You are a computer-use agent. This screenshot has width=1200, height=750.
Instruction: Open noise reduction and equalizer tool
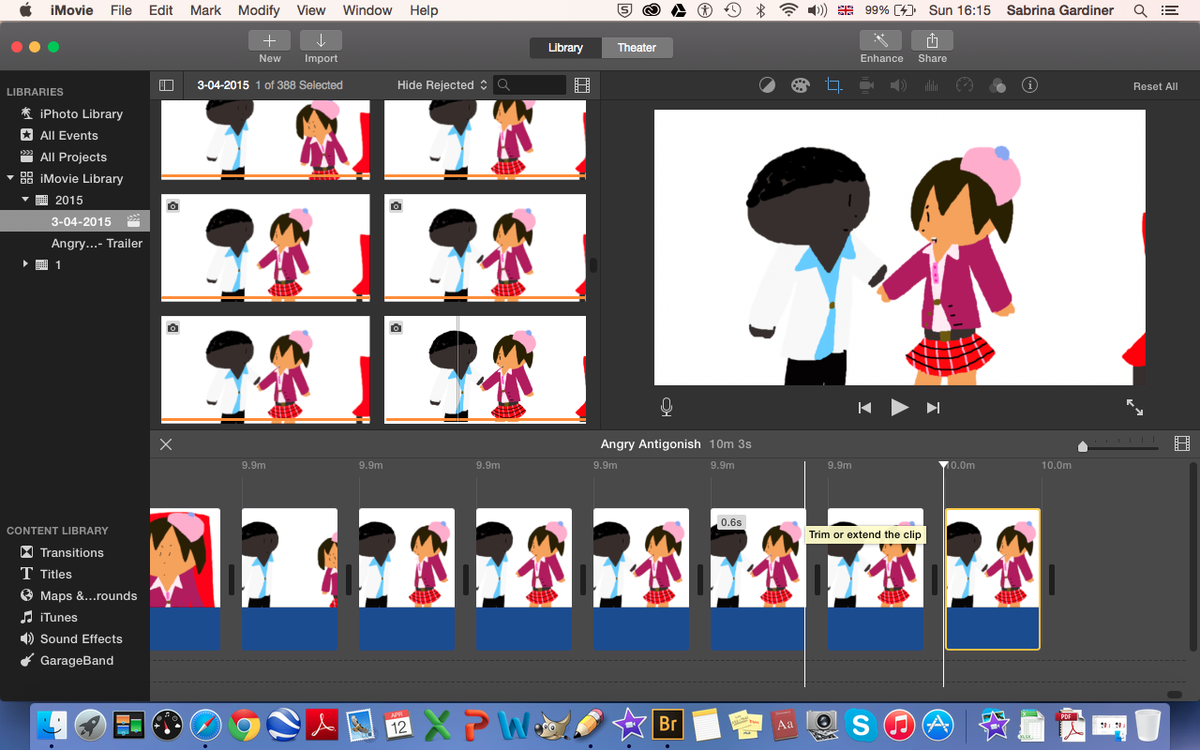point(931,86)
